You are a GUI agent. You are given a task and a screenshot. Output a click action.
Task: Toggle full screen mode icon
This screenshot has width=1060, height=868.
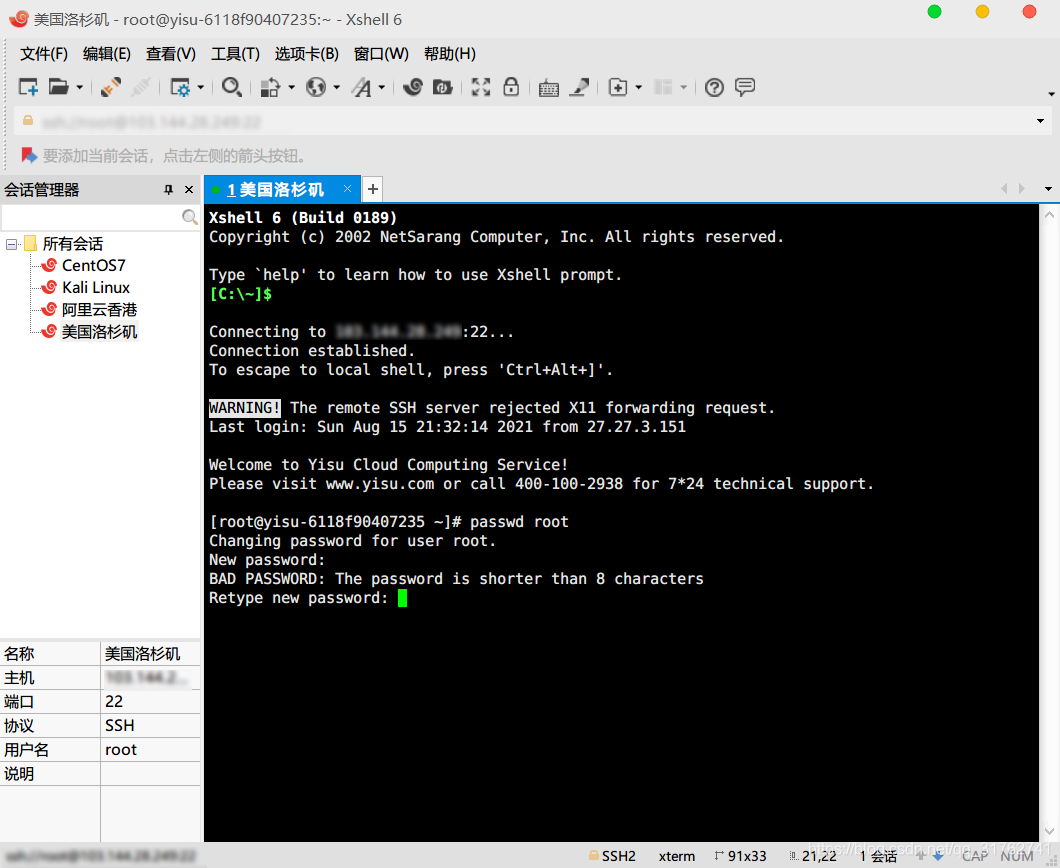[481, 87]
